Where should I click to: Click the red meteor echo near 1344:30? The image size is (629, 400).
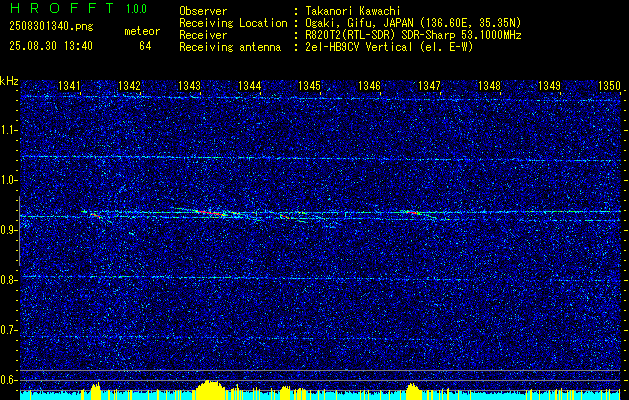coord(285,217)
